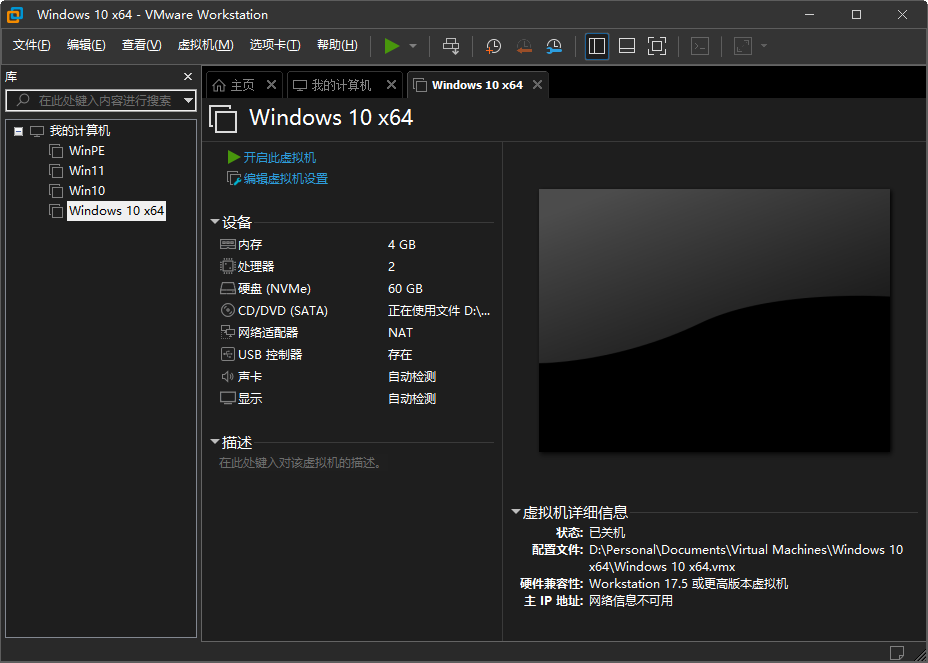Enter full screen mode from toolbar
Screen dimensions: 928x663
pyautogui.click(x=657, y=46)
